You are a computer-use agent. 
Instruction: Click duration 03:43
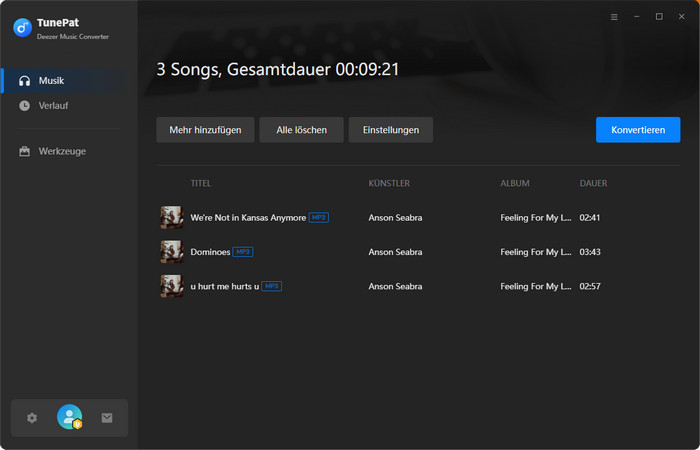[590, 252]
